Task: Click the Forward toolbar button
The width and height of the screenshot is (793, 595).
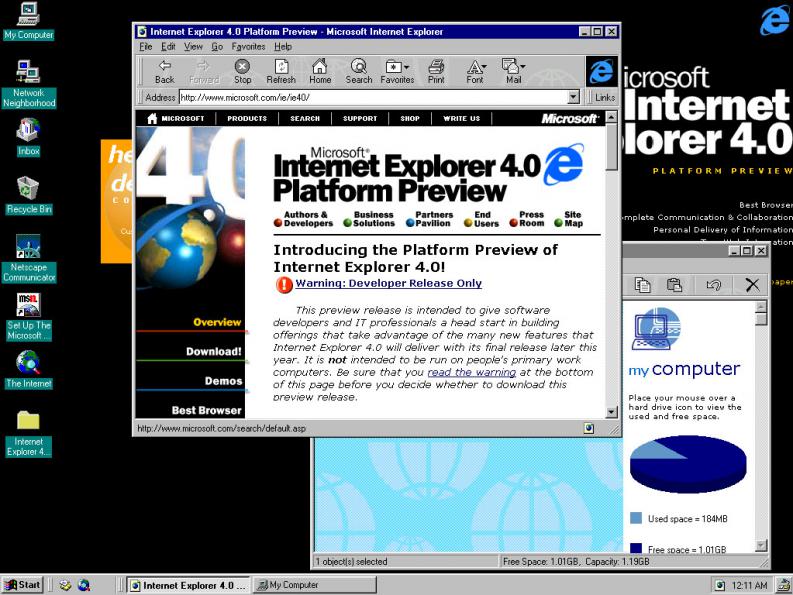Action: pyautogui.click(x=204, y=71)
